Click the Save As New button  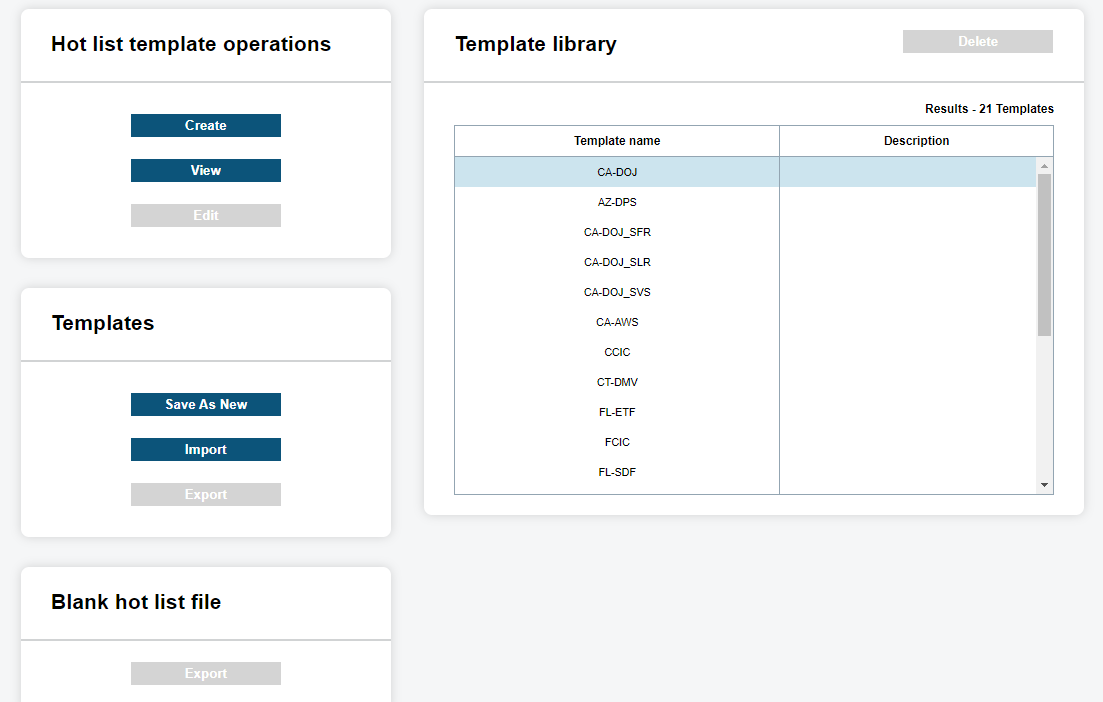click(x=205, y=404)
